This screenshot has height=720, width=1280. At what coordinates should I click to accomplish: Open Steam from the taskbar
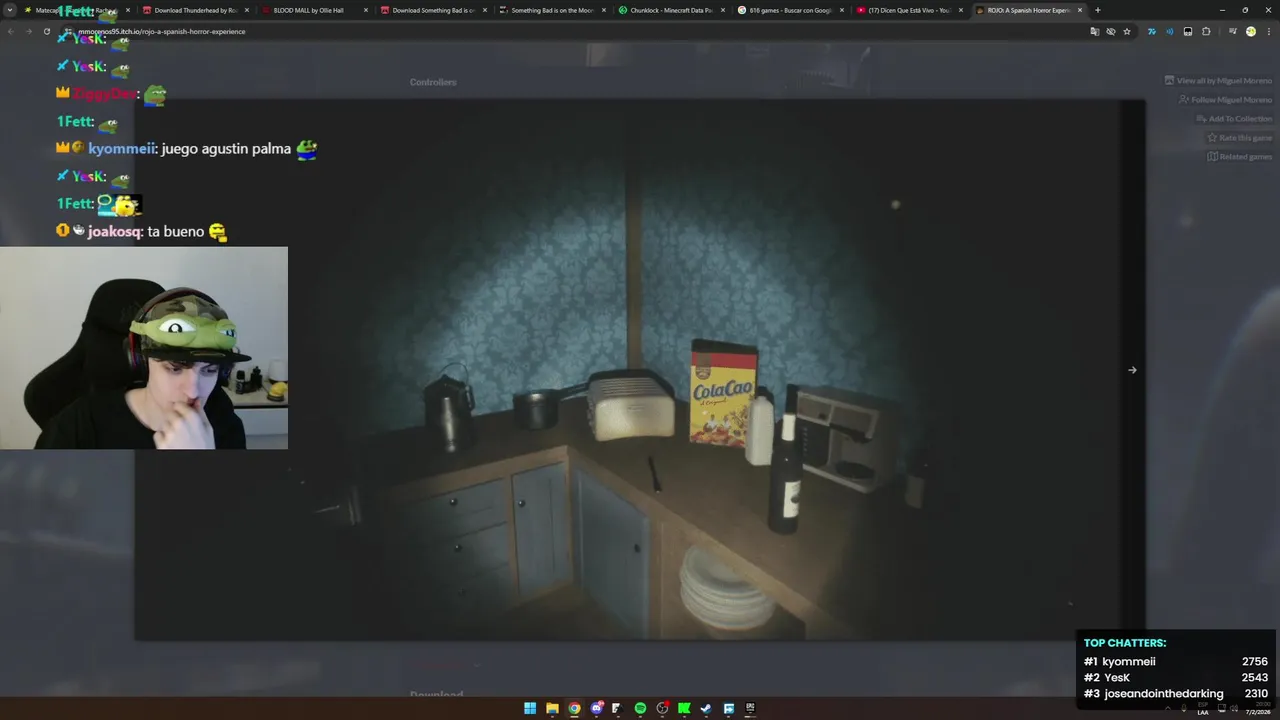click(706, 708)
